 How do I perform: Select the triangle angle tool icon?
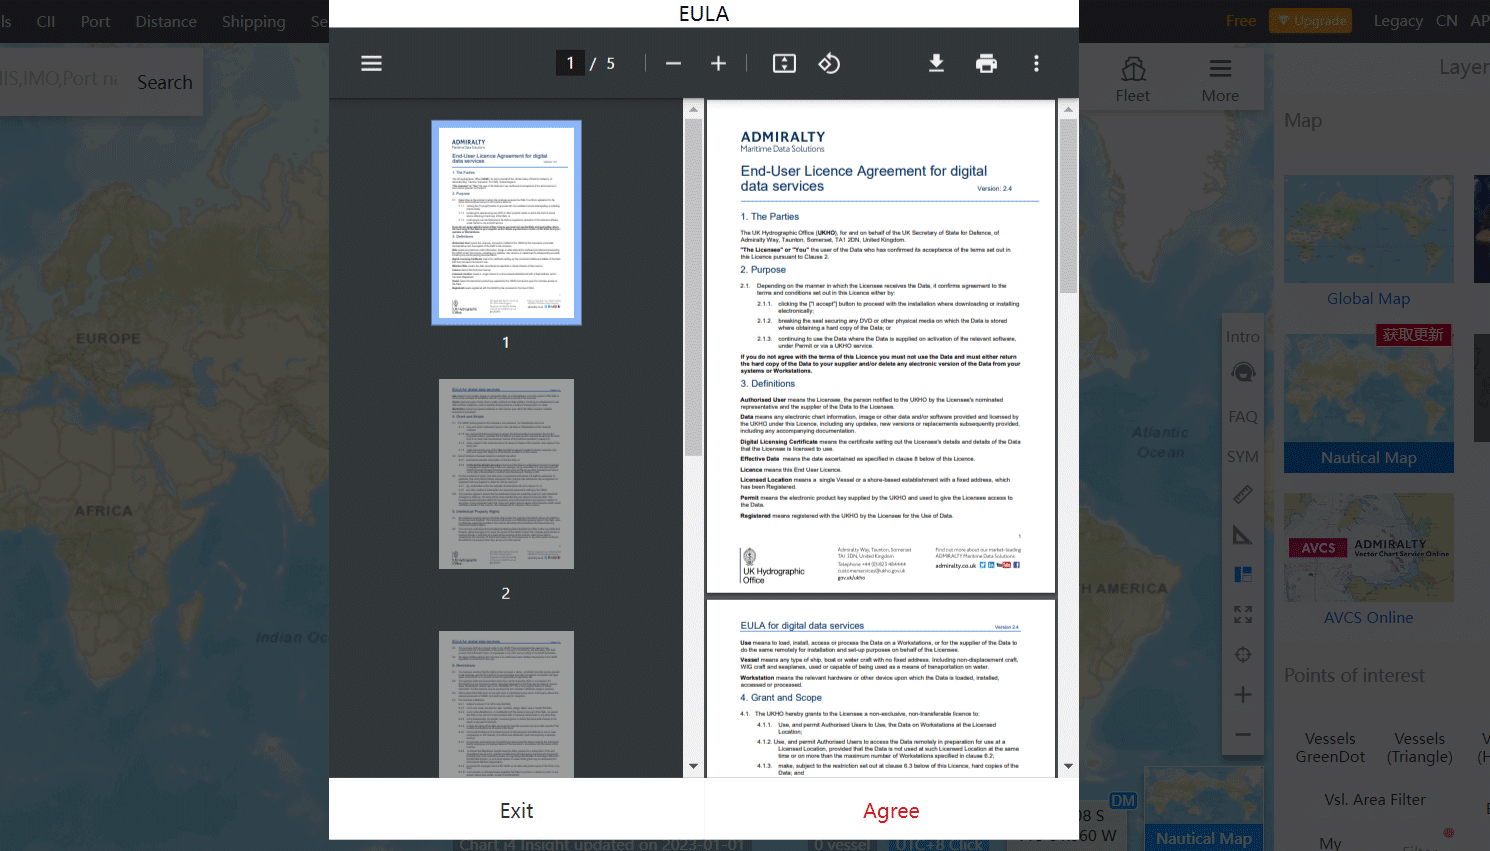pyautogui.click(x=1243, y=535)
